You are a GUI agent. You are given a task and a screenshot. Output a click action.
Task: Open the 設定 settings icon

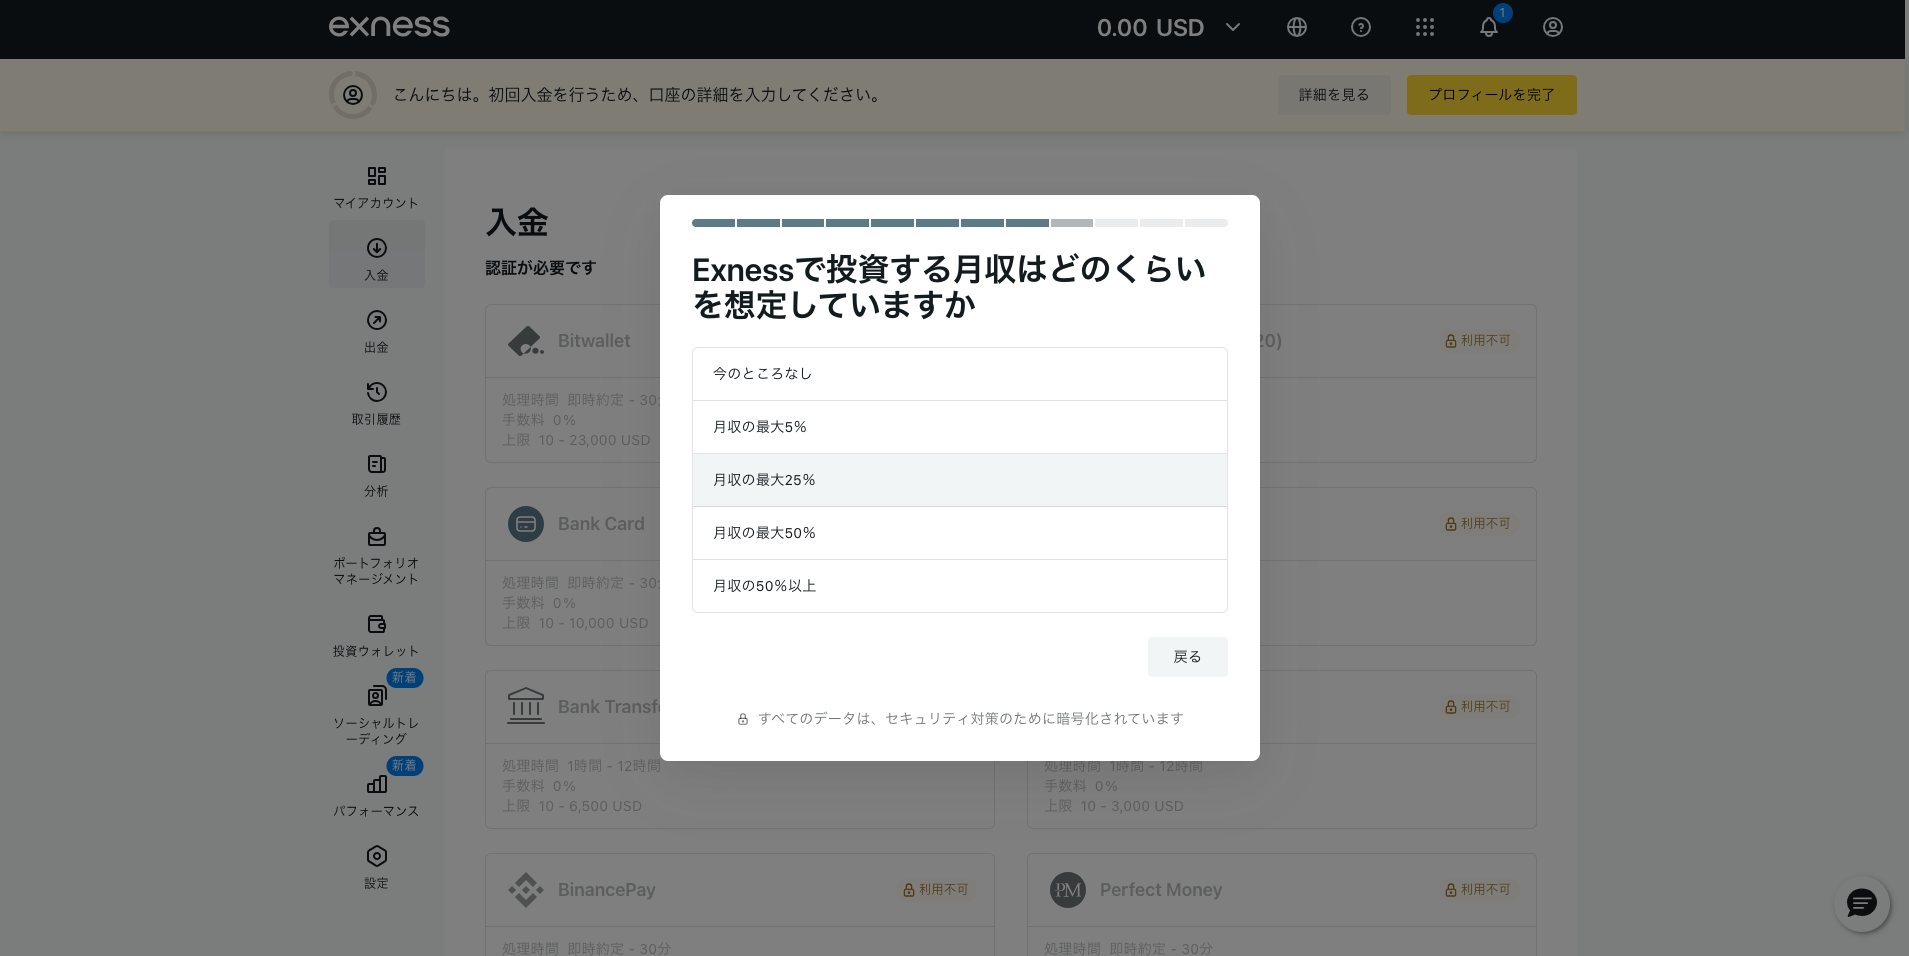(x=376, y=857)
